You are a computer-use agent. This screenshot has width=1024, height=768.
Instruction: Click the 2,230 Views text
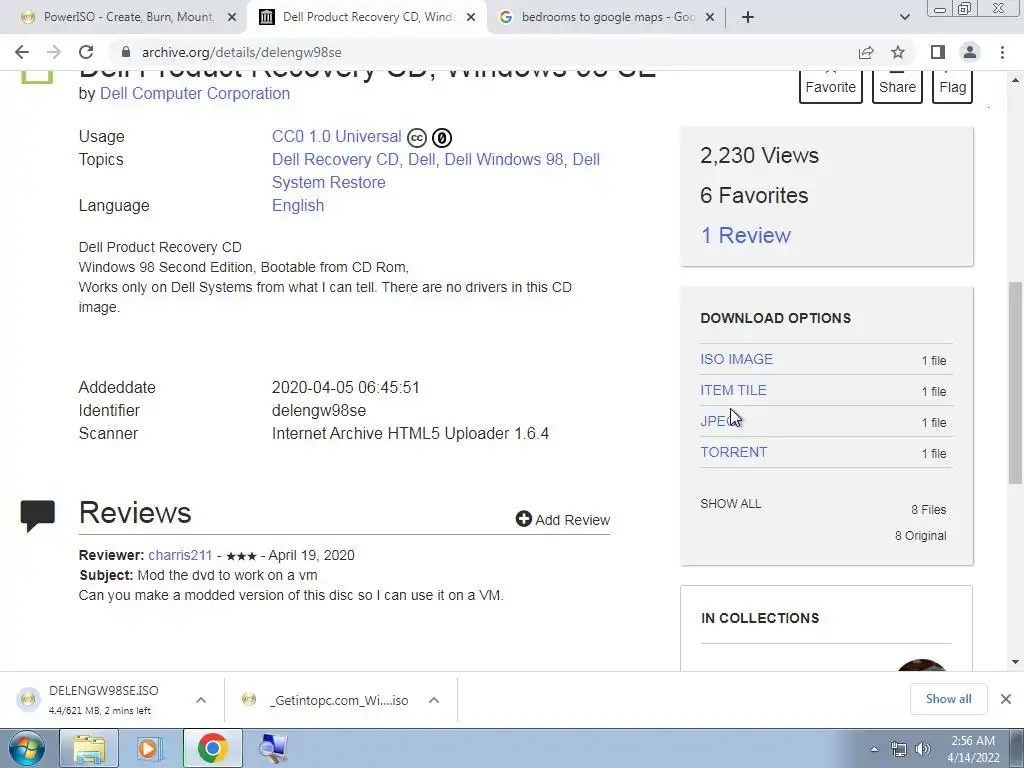[759, 155]
